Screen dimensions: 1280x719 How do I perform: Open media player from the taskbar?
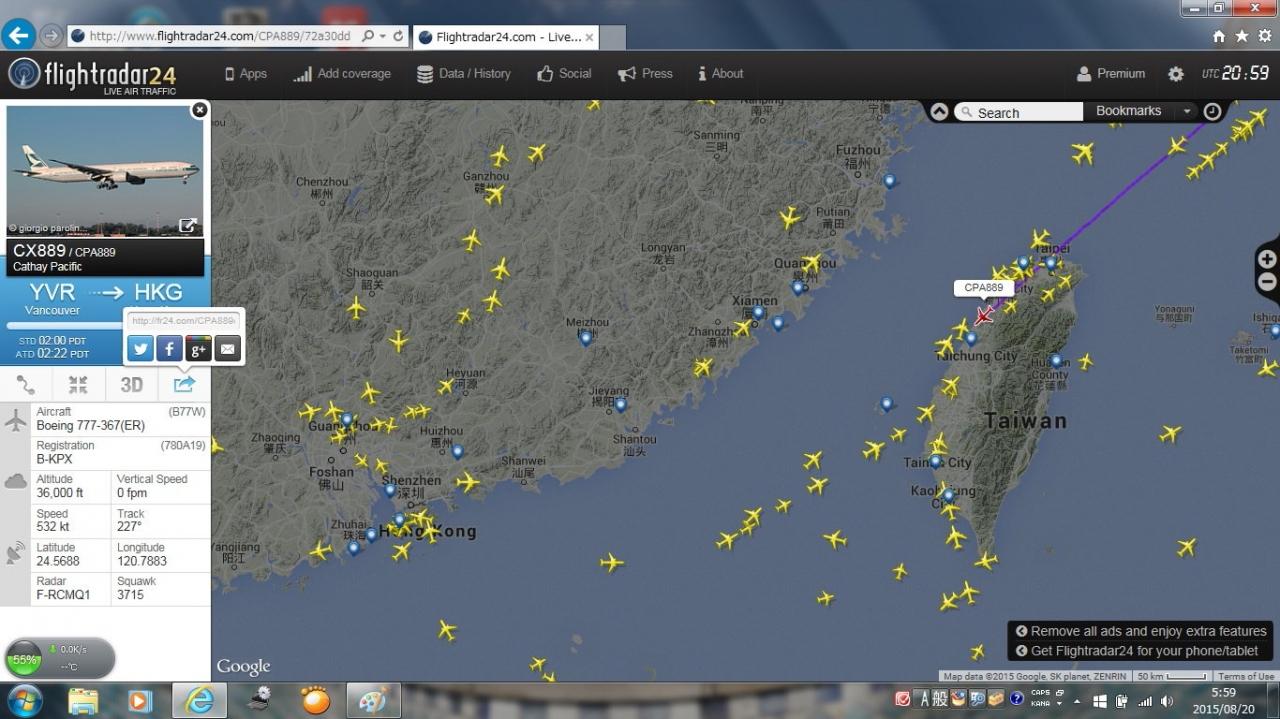click(140, 701)
